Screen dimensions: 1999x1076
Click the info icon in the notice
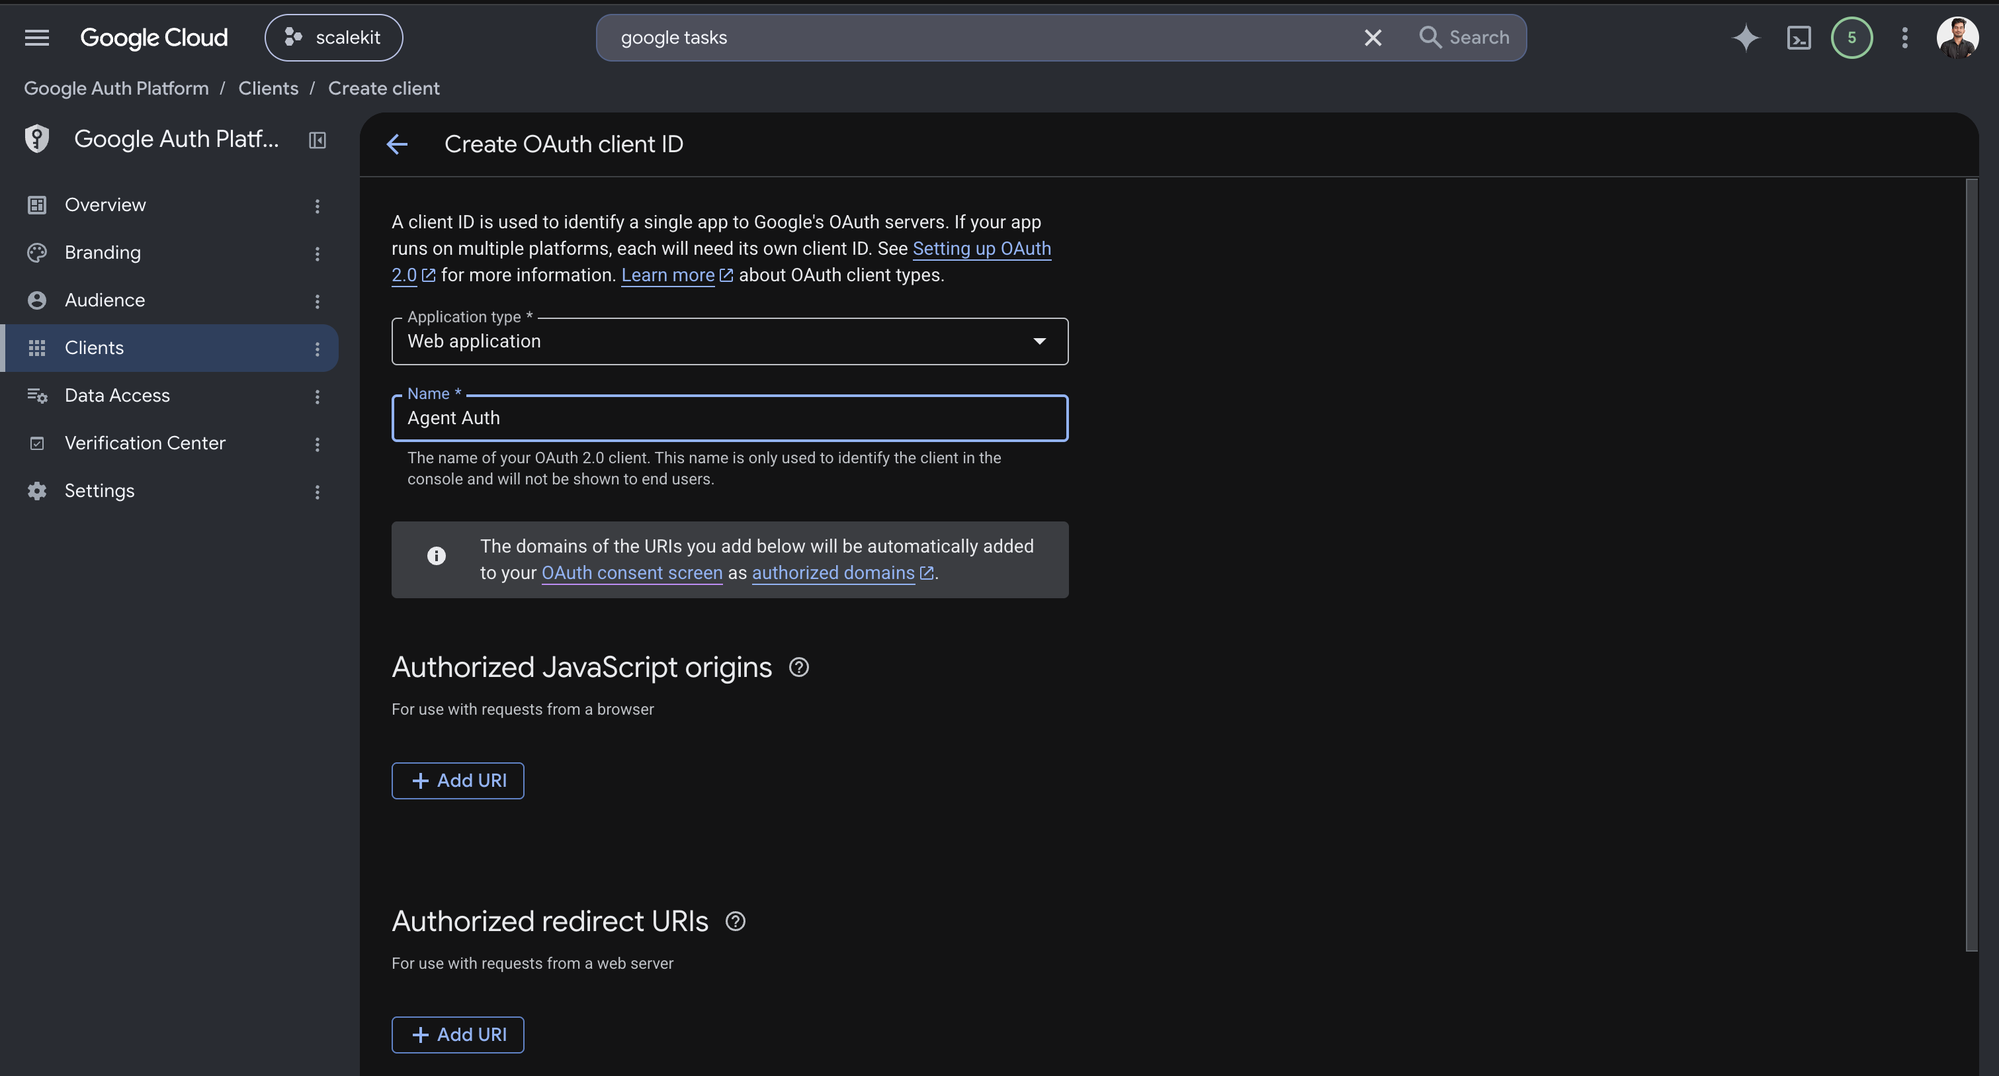click(x=436, y=556)
